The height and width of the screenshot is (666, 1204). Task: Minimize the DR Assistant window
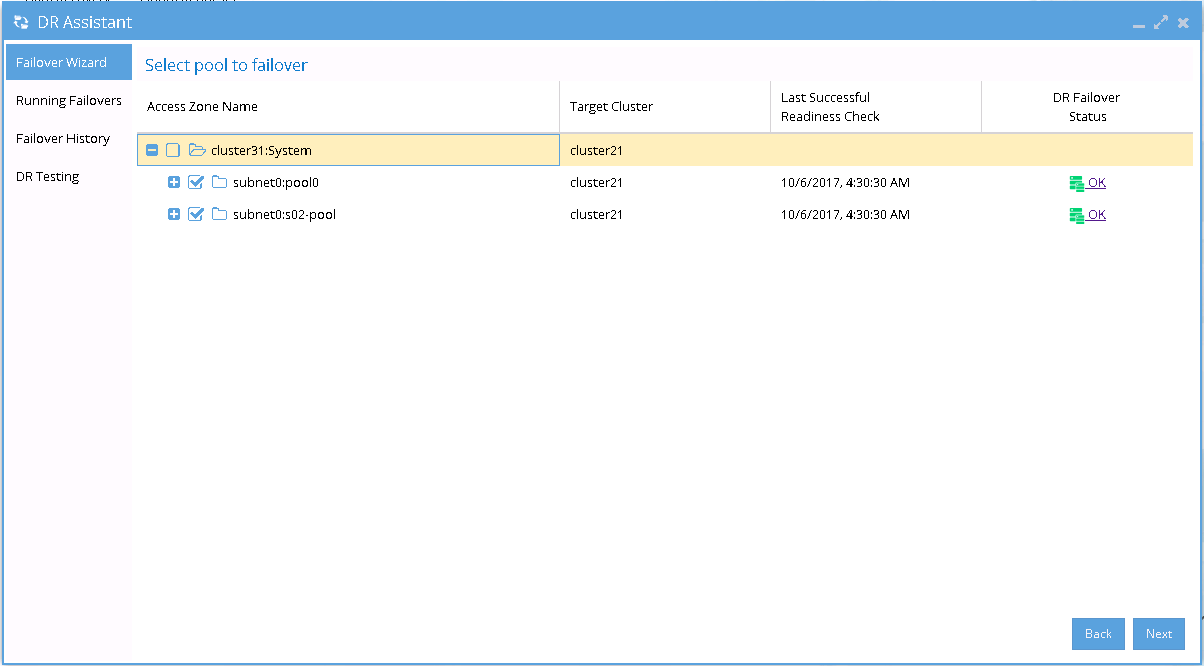point(1138,23)
